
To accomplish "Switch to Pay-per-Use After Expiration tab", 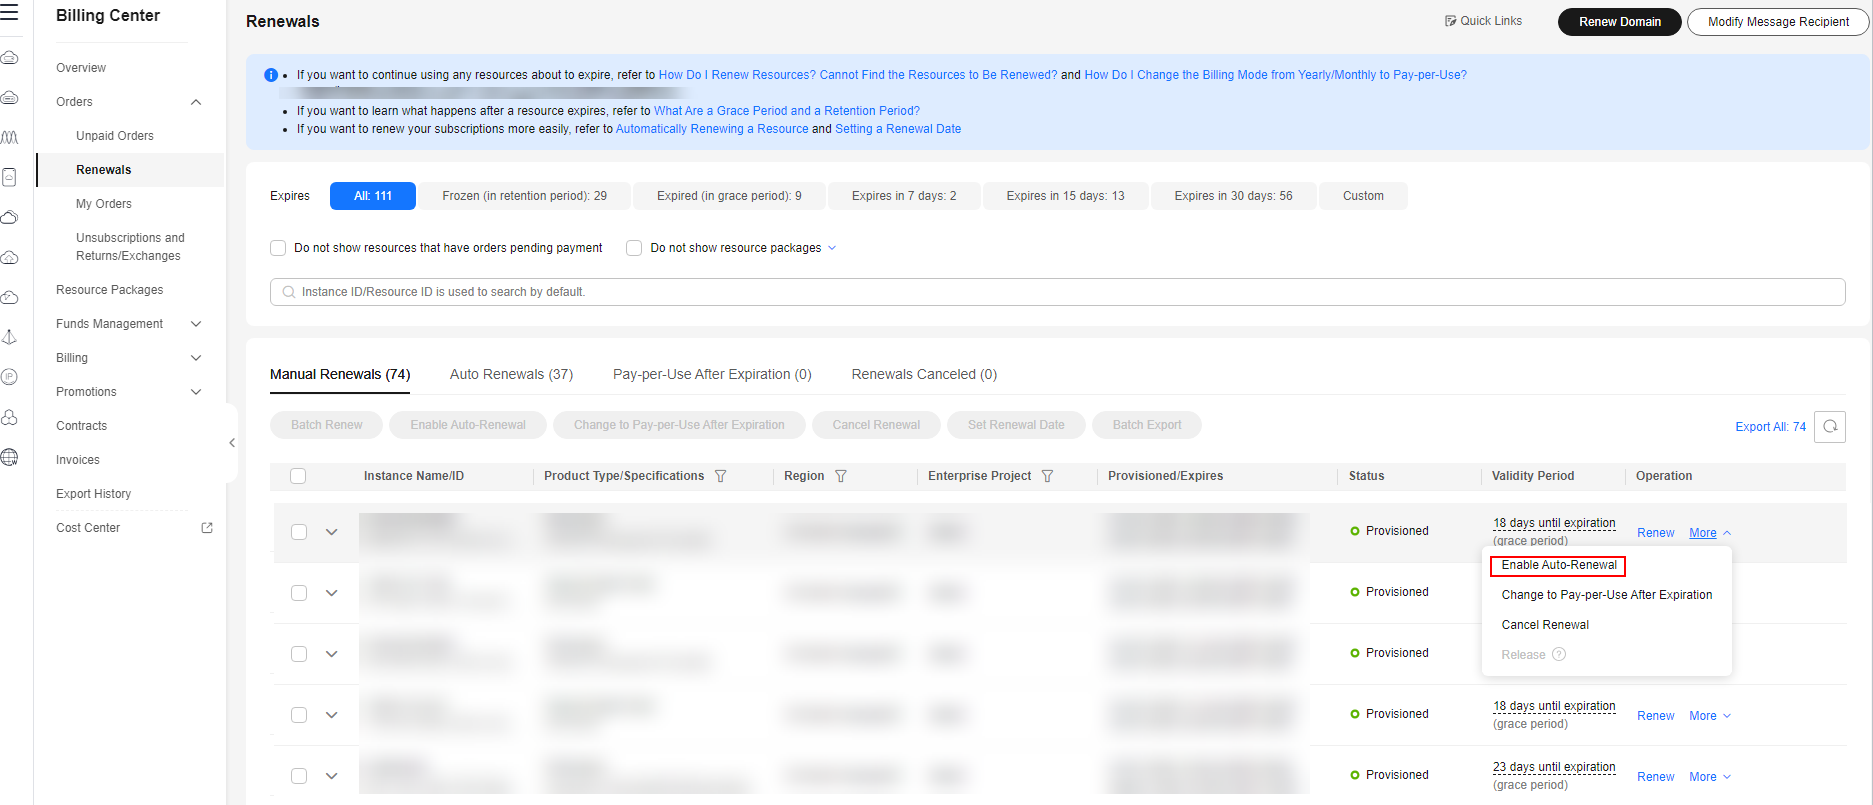I will coord(712,374).
